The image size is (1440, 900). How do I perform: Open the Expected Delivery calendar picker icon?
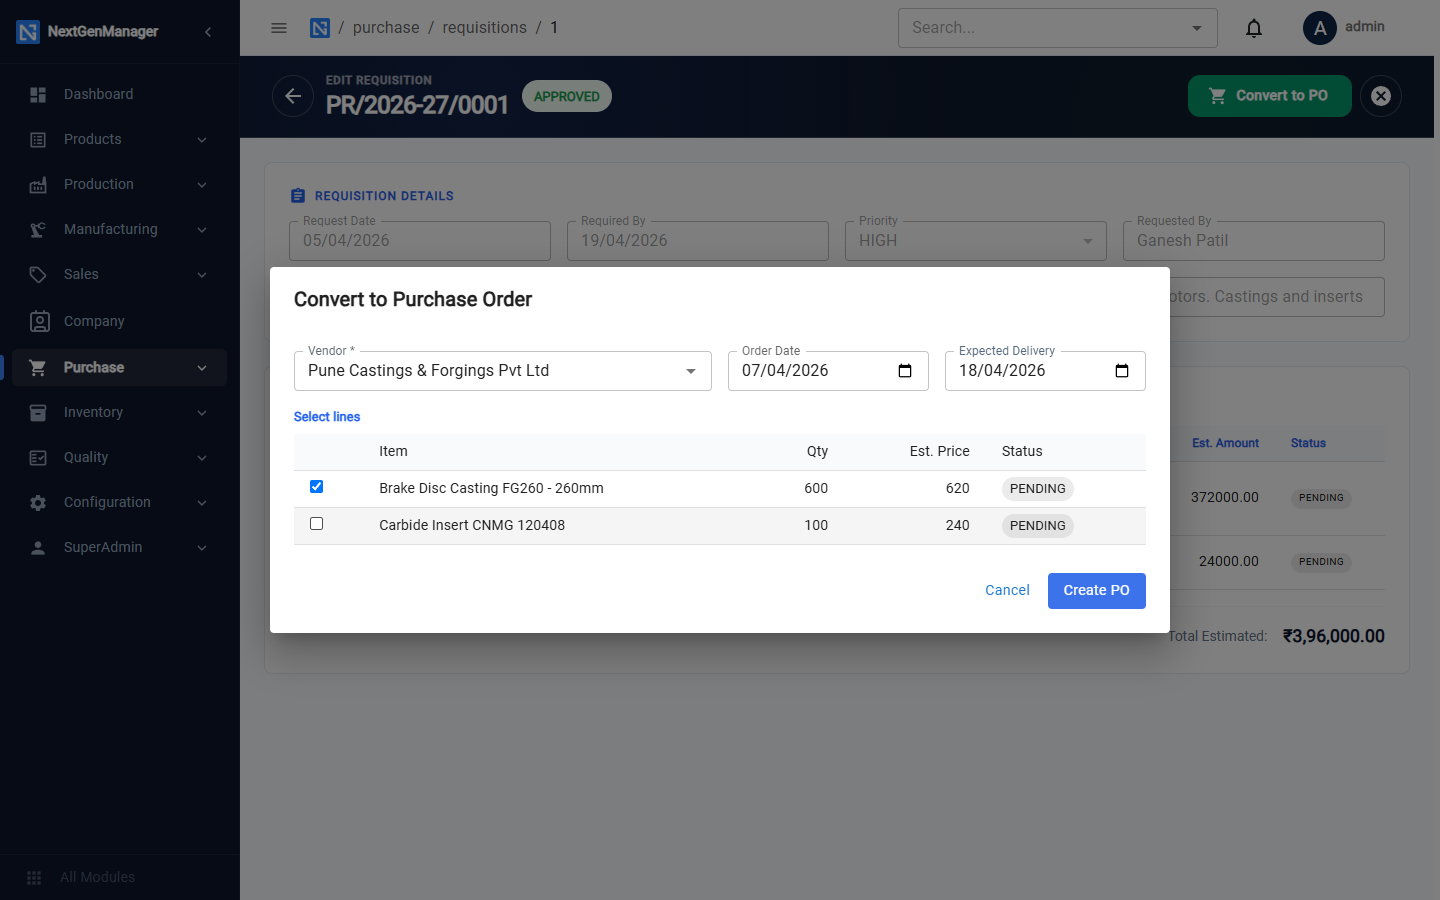coord(1122,371)
